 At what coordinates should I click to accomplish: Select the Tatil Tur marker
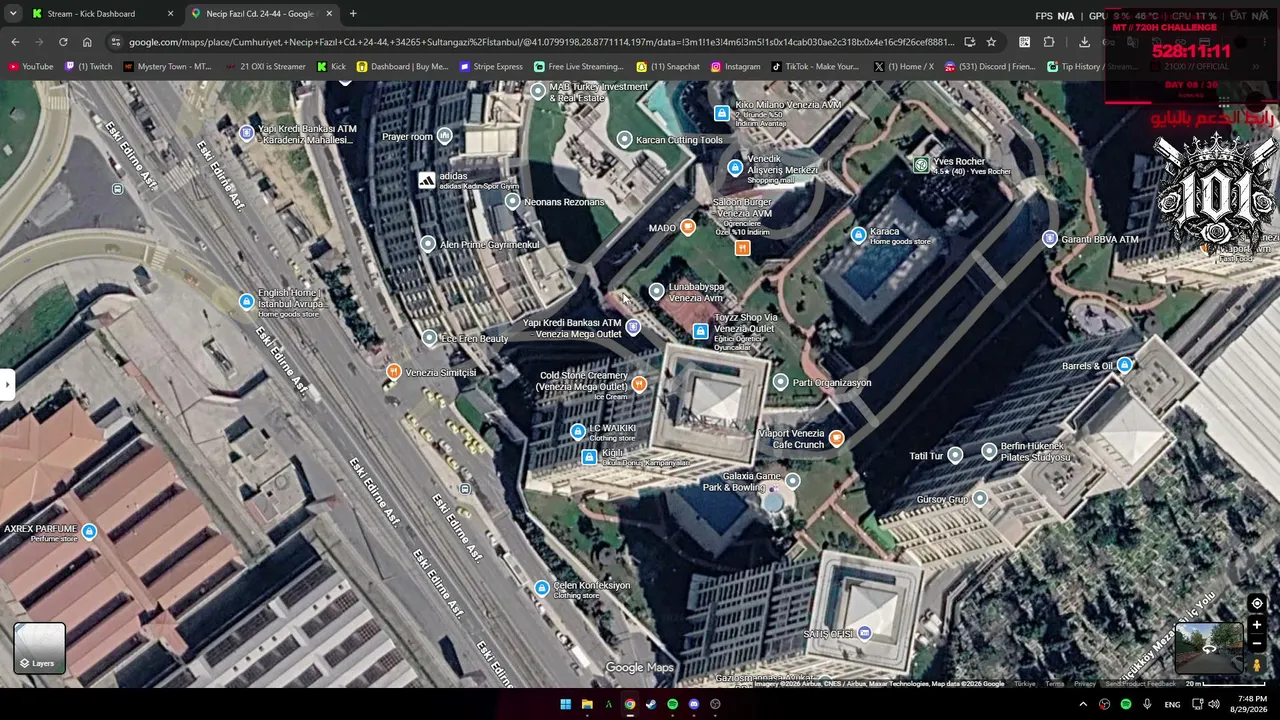coord(955,456)
